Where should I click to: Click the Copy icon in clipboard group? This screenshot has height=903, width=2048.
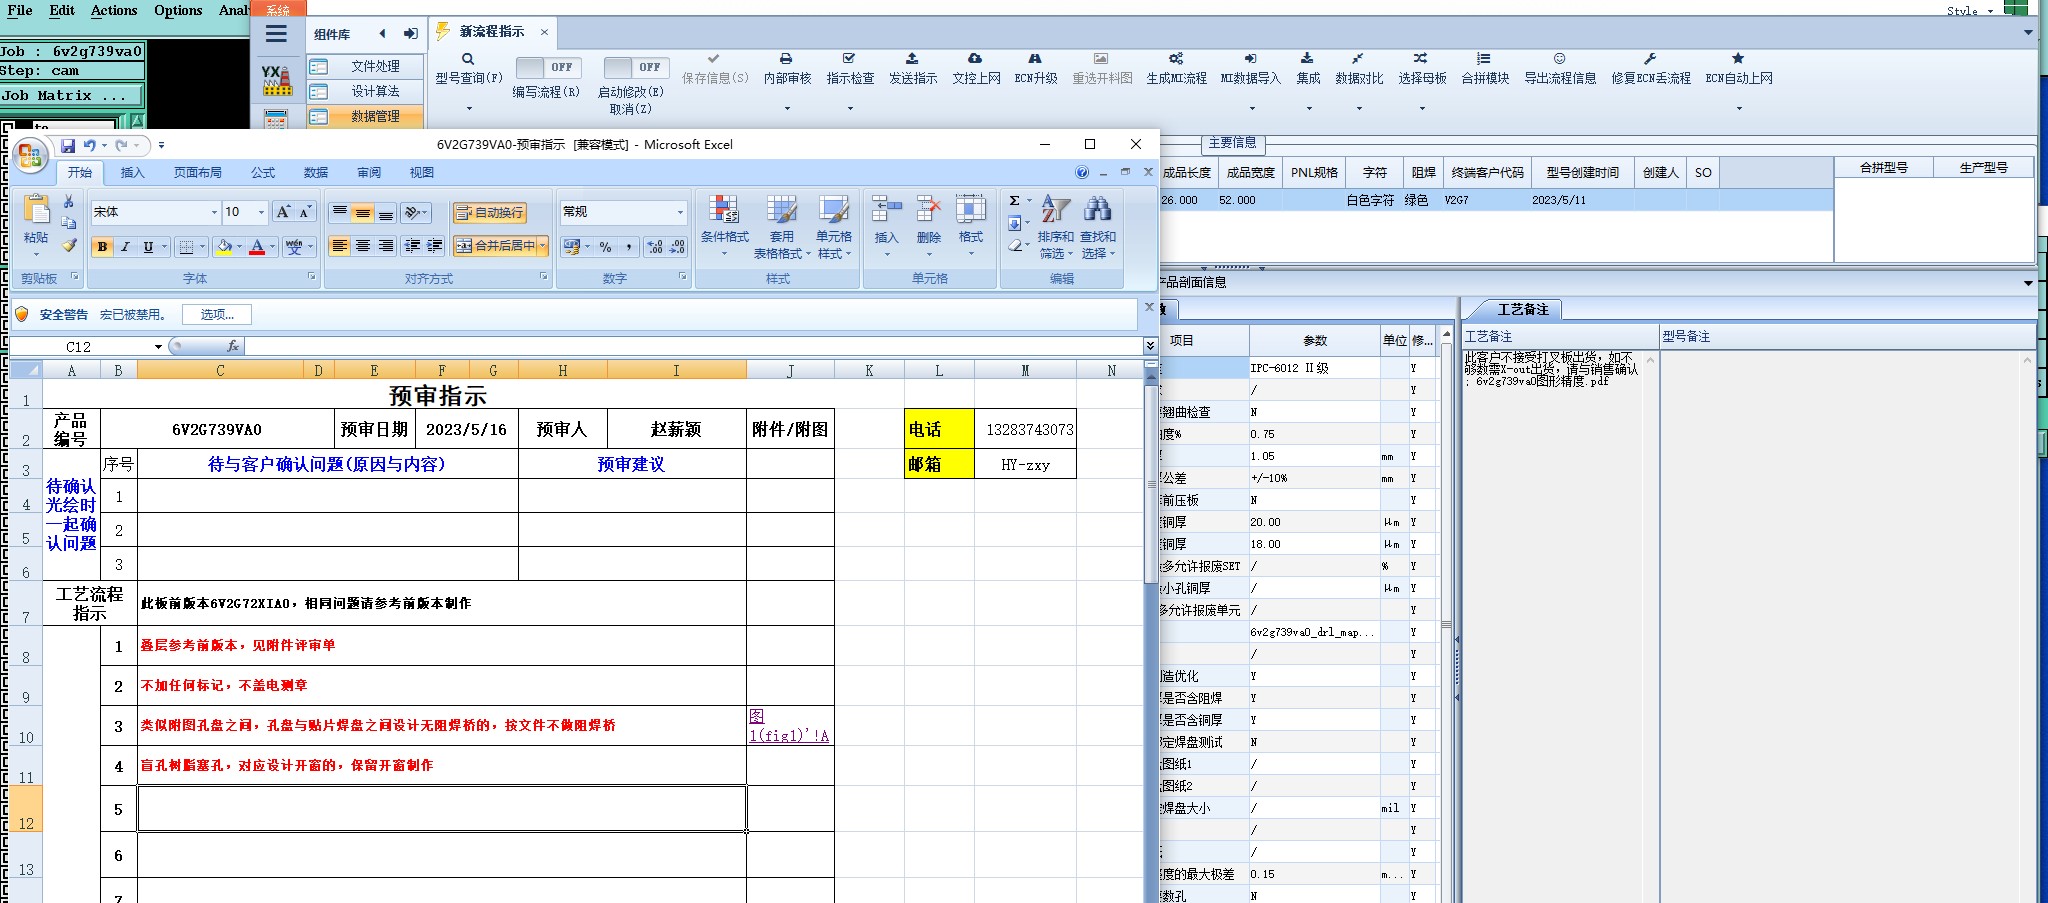[x=69, y=223]
